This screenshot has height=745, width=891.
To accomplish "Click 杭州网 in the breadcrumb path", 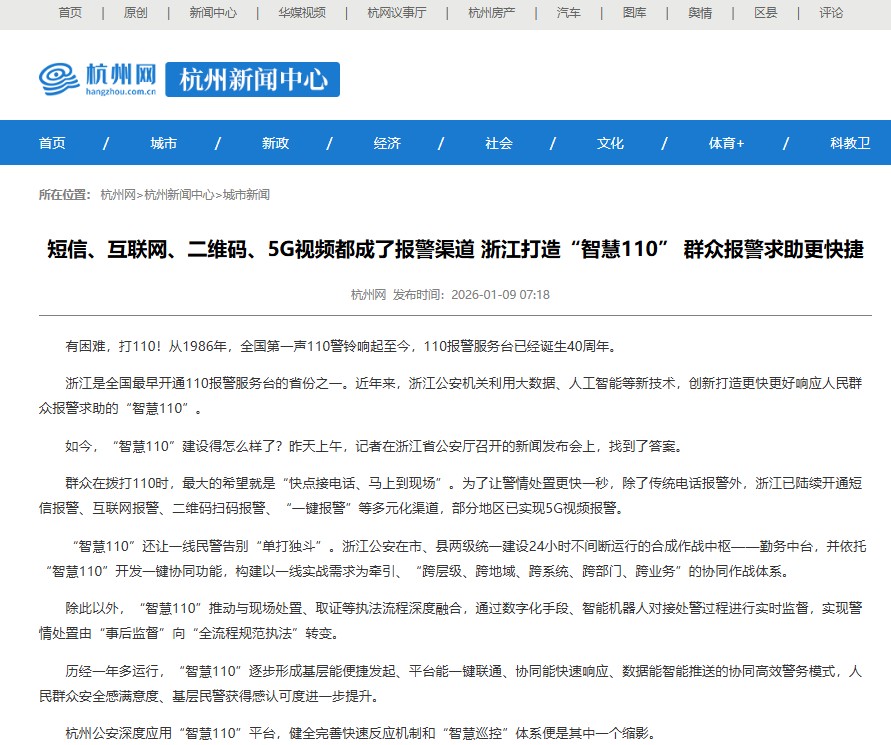I will [118, 195].
